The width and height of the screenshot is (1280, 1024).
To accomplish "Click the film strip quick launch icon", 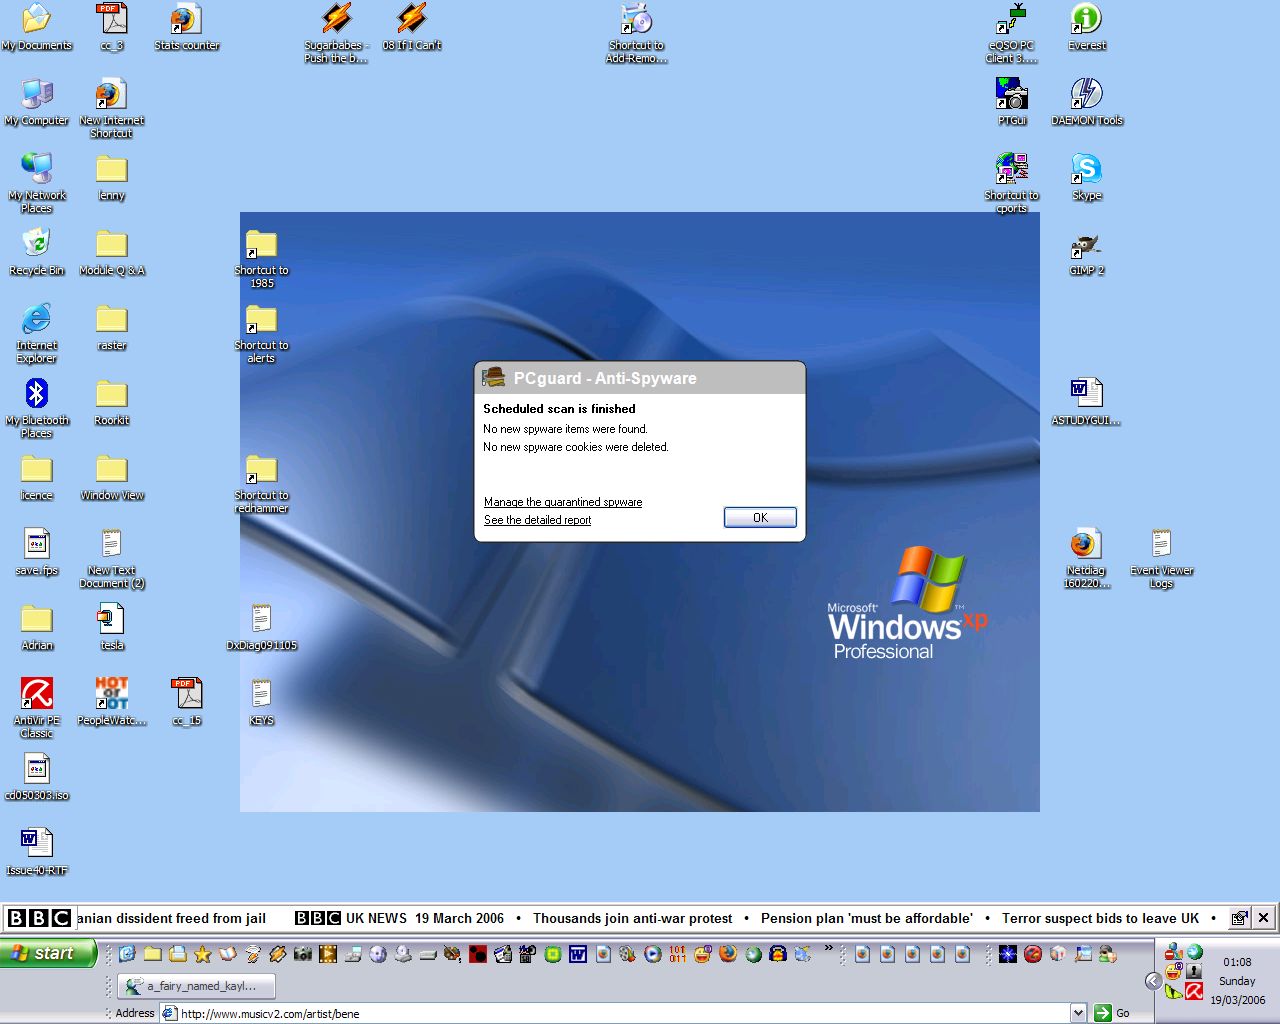I will pyautogui.click(x=328, y=954).
